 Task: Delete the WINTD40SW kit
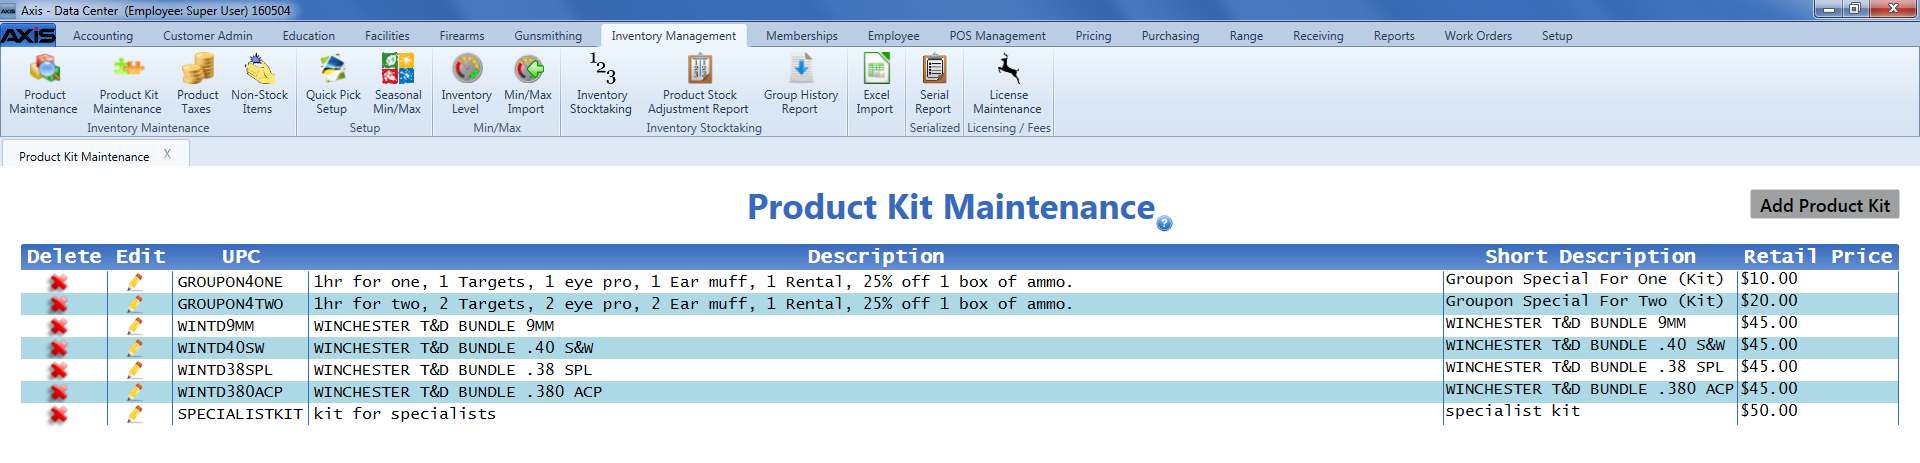59,348
